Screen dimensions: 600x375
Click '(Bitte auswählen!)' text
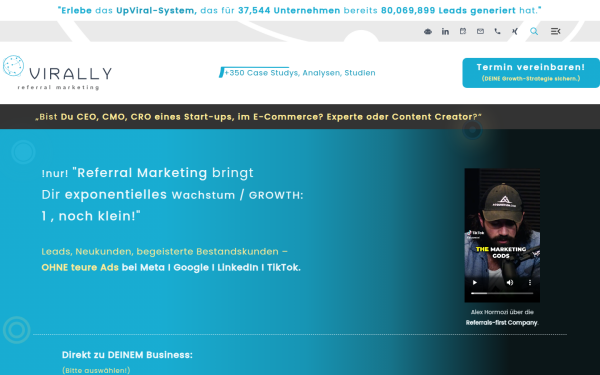click(x=96, y=370)
